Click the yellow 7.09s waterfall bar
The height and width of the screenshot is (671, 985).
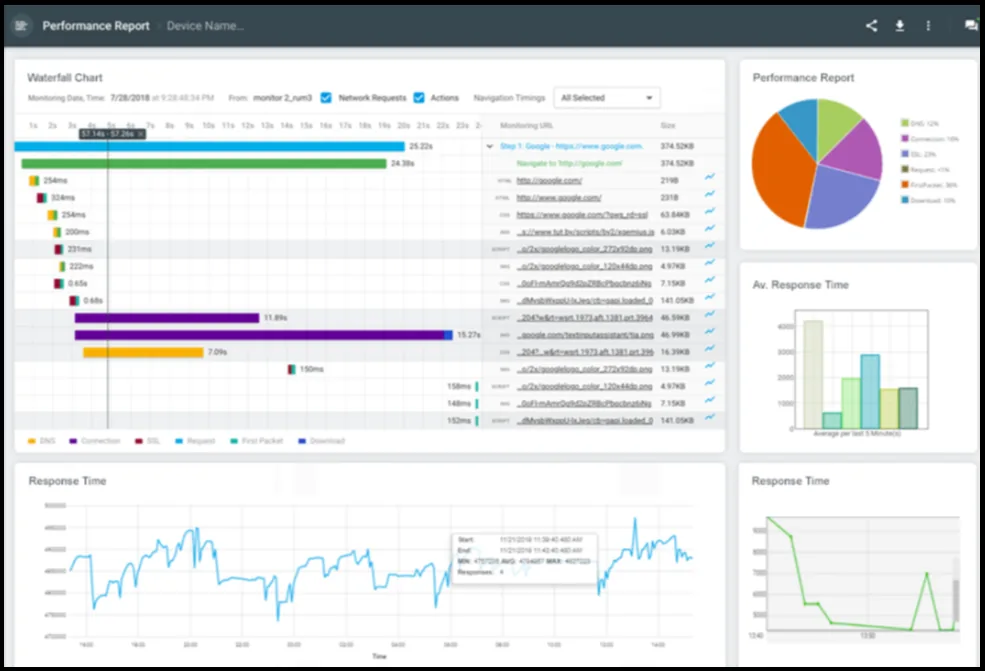click(x=143, y=352)
